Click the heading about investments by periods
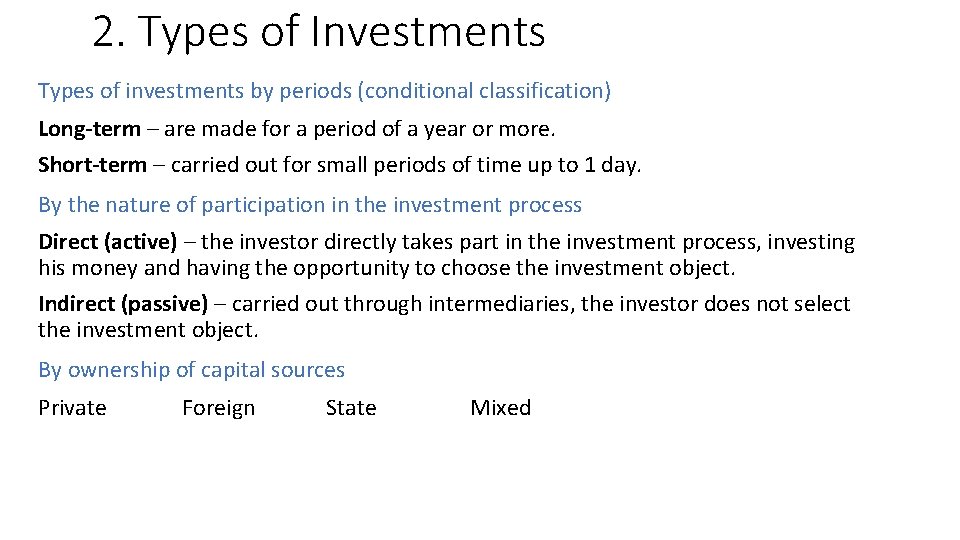 324,91
